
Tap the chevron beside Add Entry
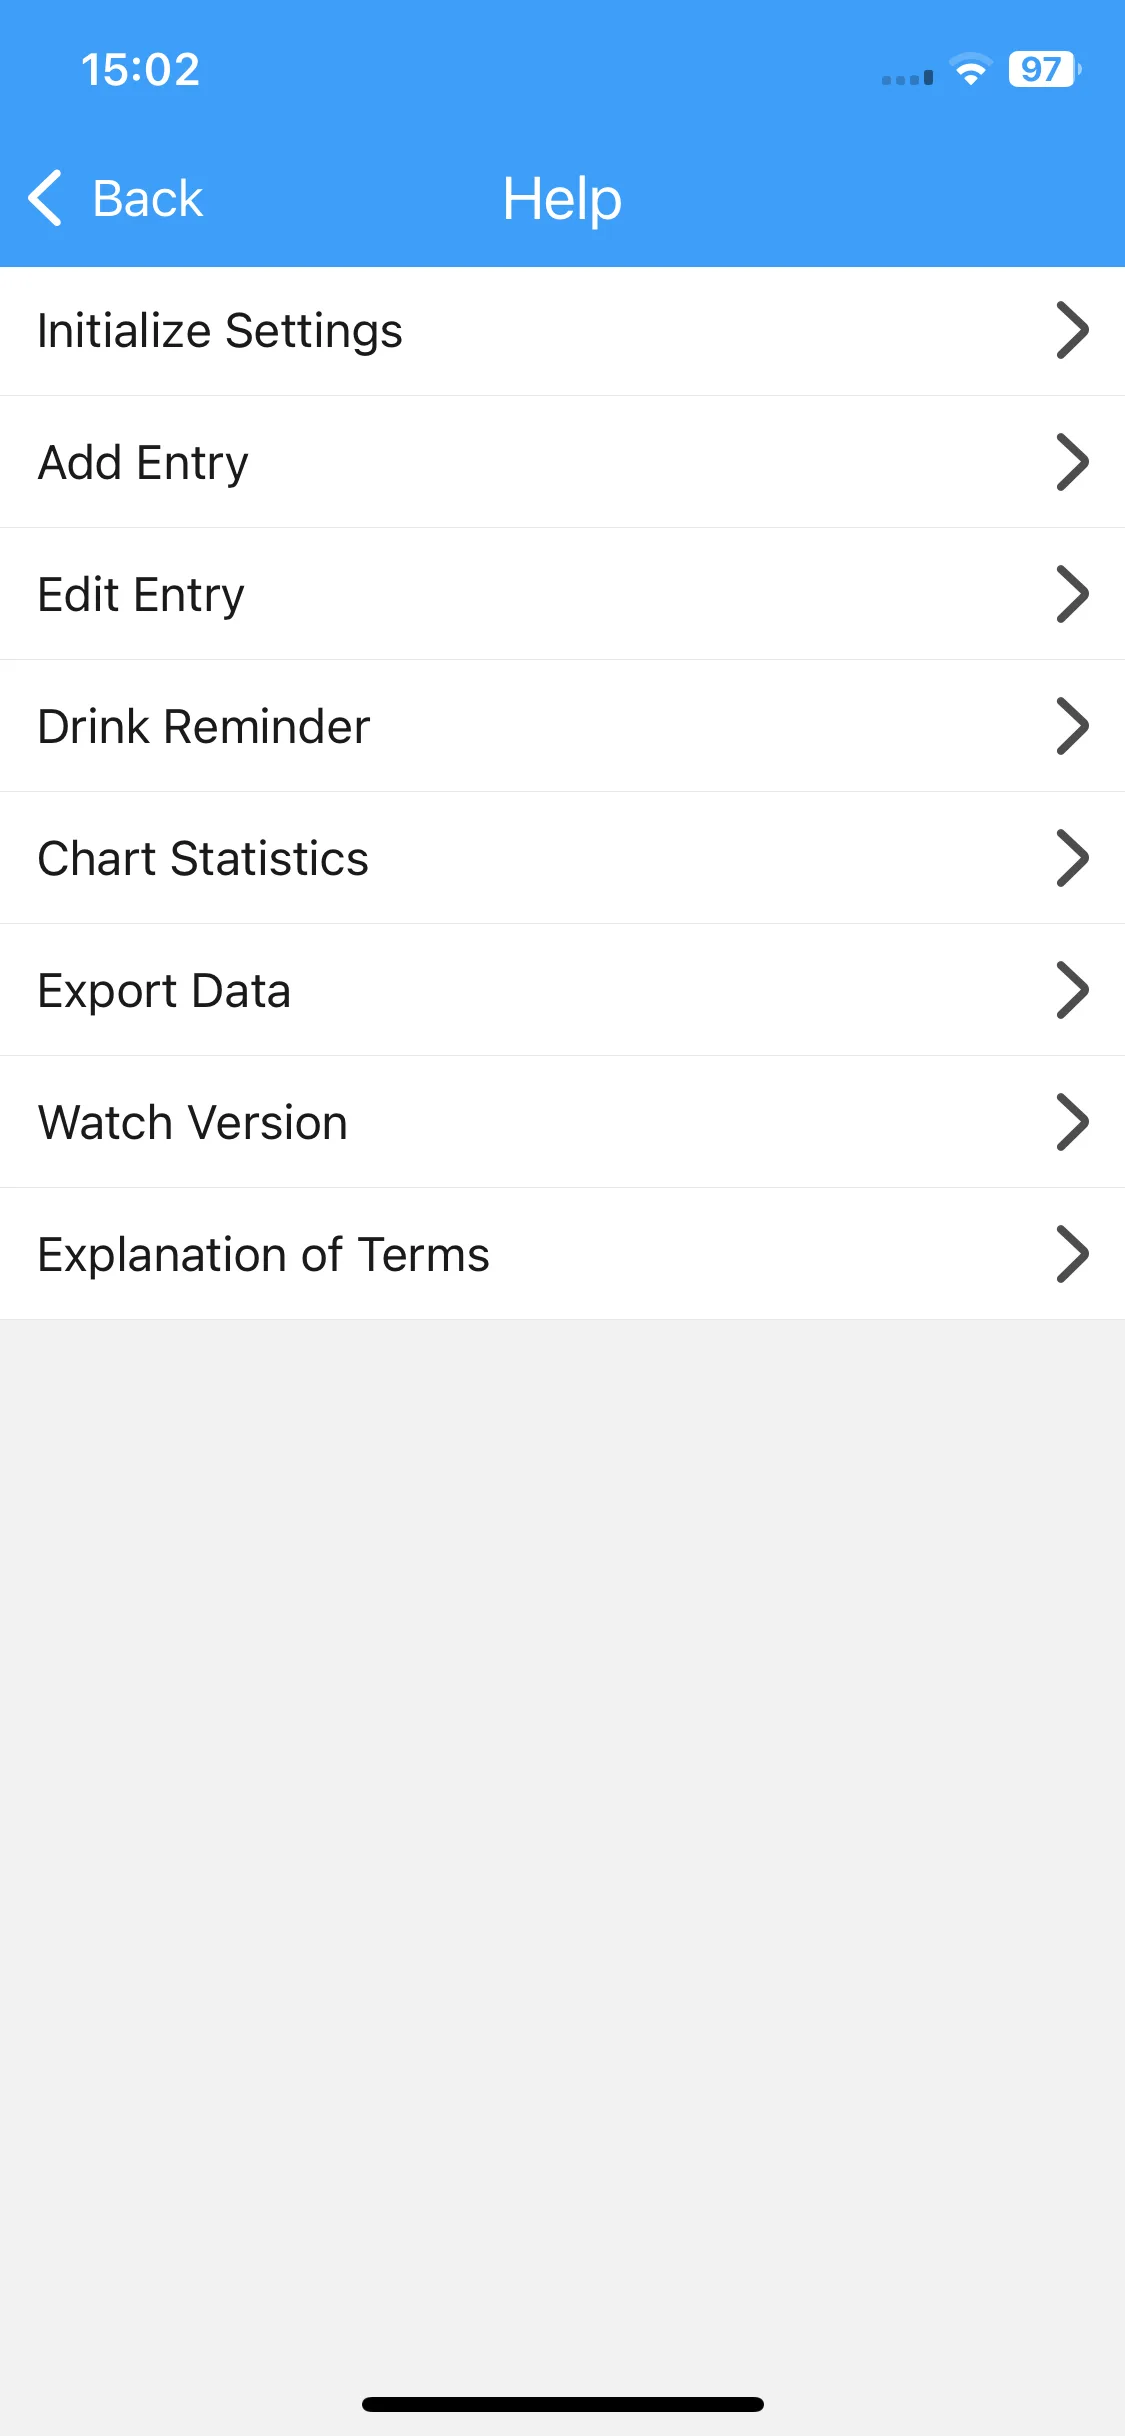tap(1072, 462)
